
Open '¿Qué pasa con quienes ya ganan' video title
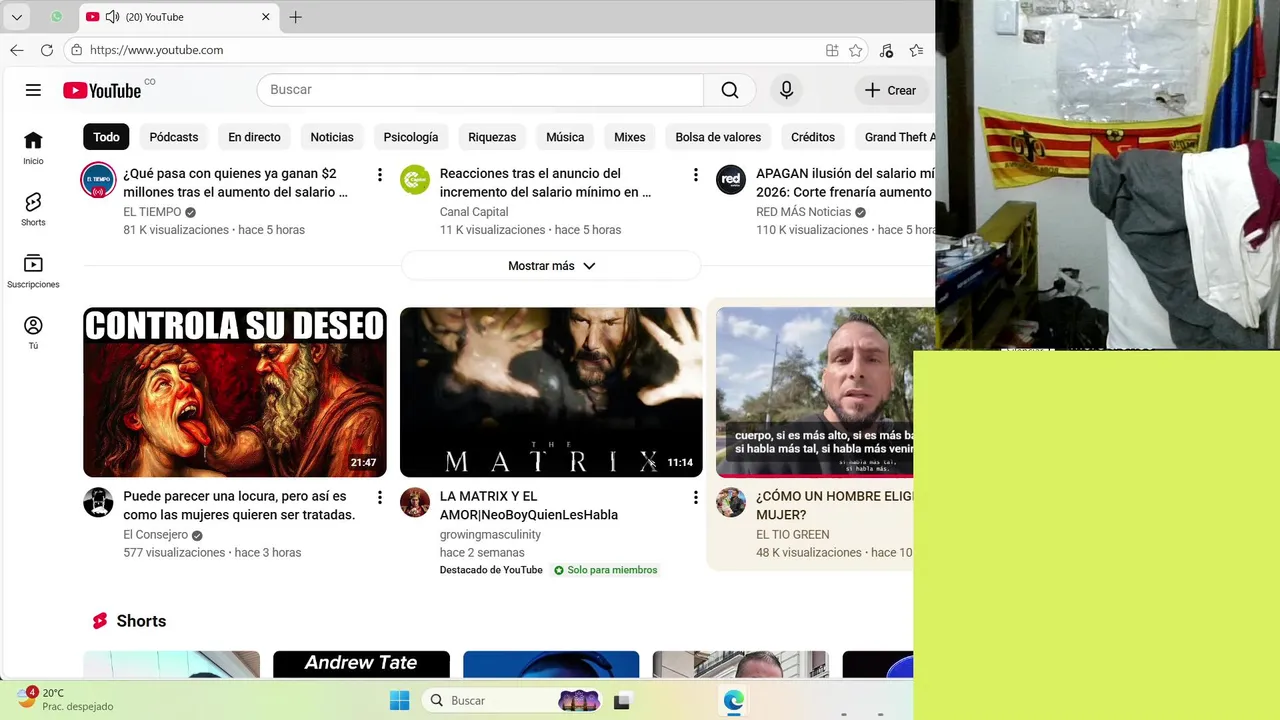click(235, 183)
